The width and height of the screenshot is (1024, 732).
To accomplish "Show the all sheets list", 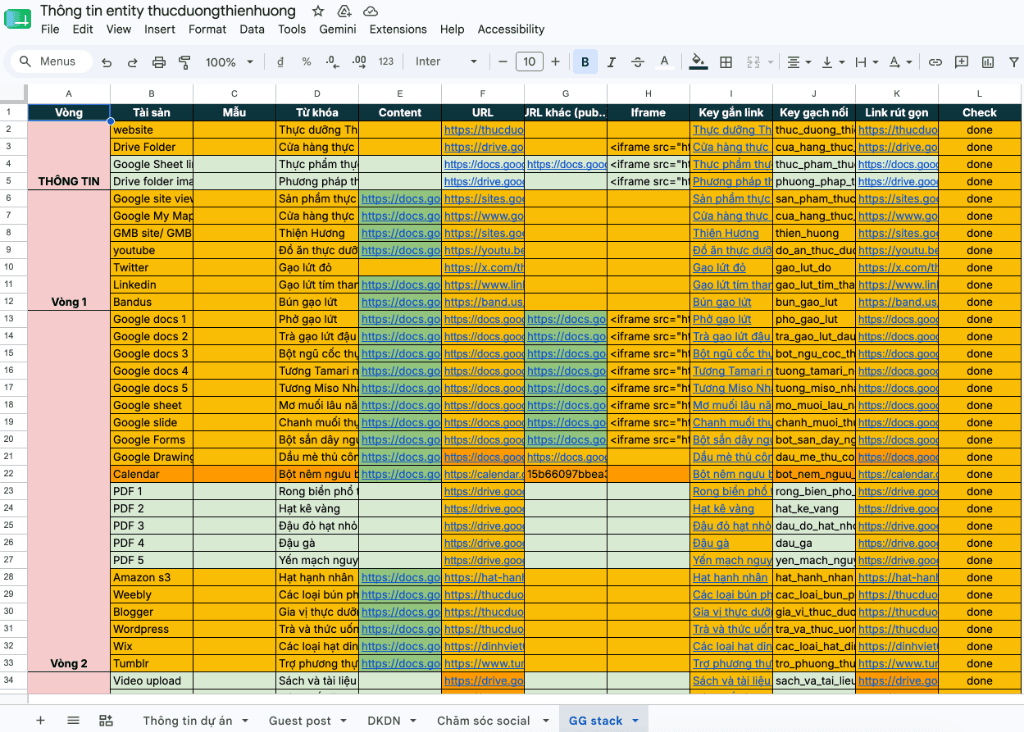I will [73, 720].
